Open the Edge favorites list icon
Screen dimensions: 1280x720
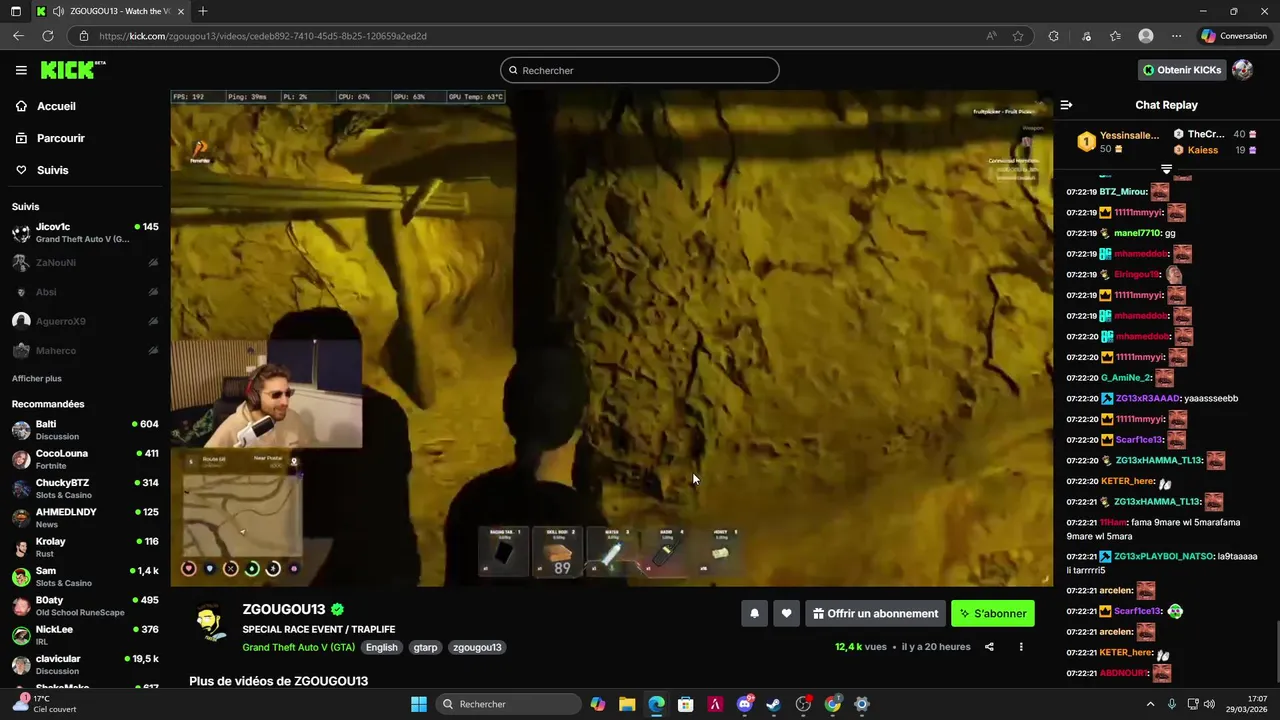tap(1115, 36)
